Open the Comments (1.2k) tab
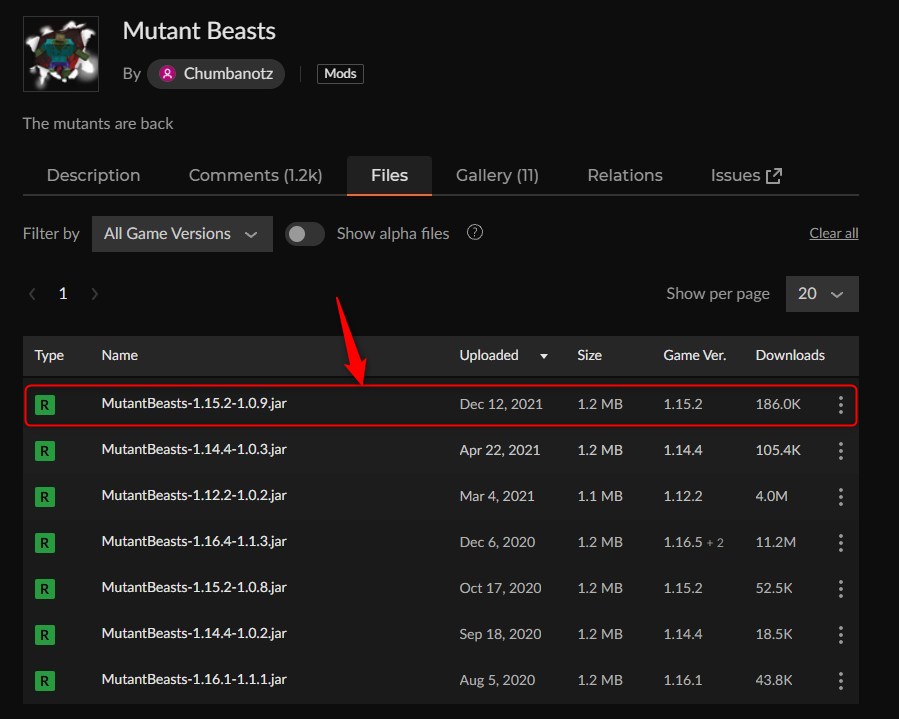 255,176
